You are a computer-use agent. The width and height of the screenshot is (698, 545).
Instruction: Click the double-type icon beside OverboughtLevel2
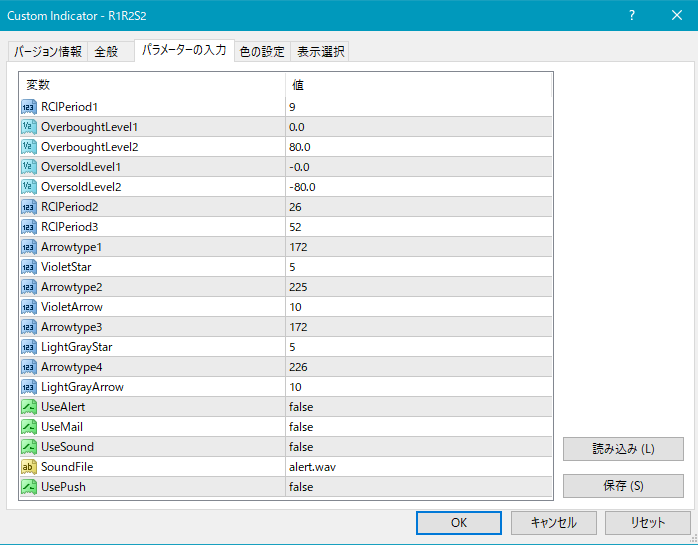tap(28, 147)
